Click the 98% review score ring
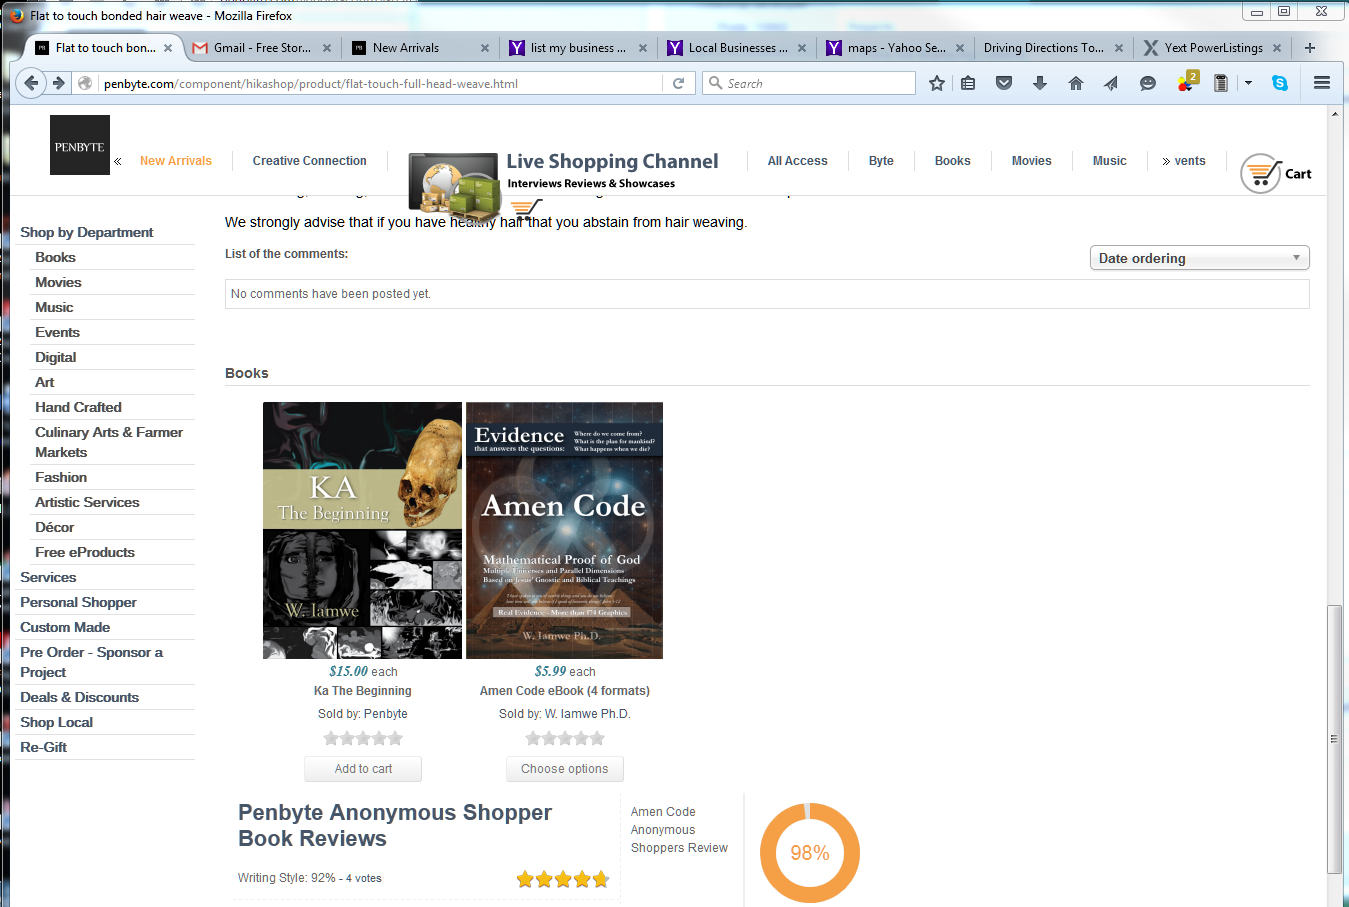1349x907 pixels. click(x=810, y=853)
